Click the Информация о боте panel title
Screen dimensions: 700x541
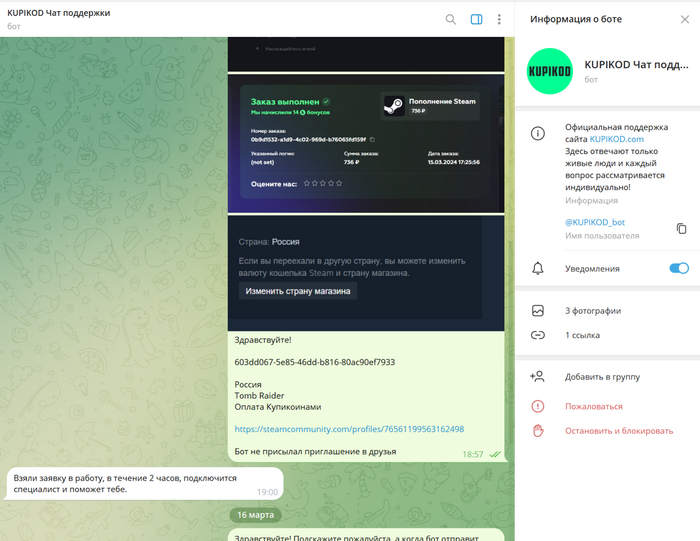[x=576, y=19]
